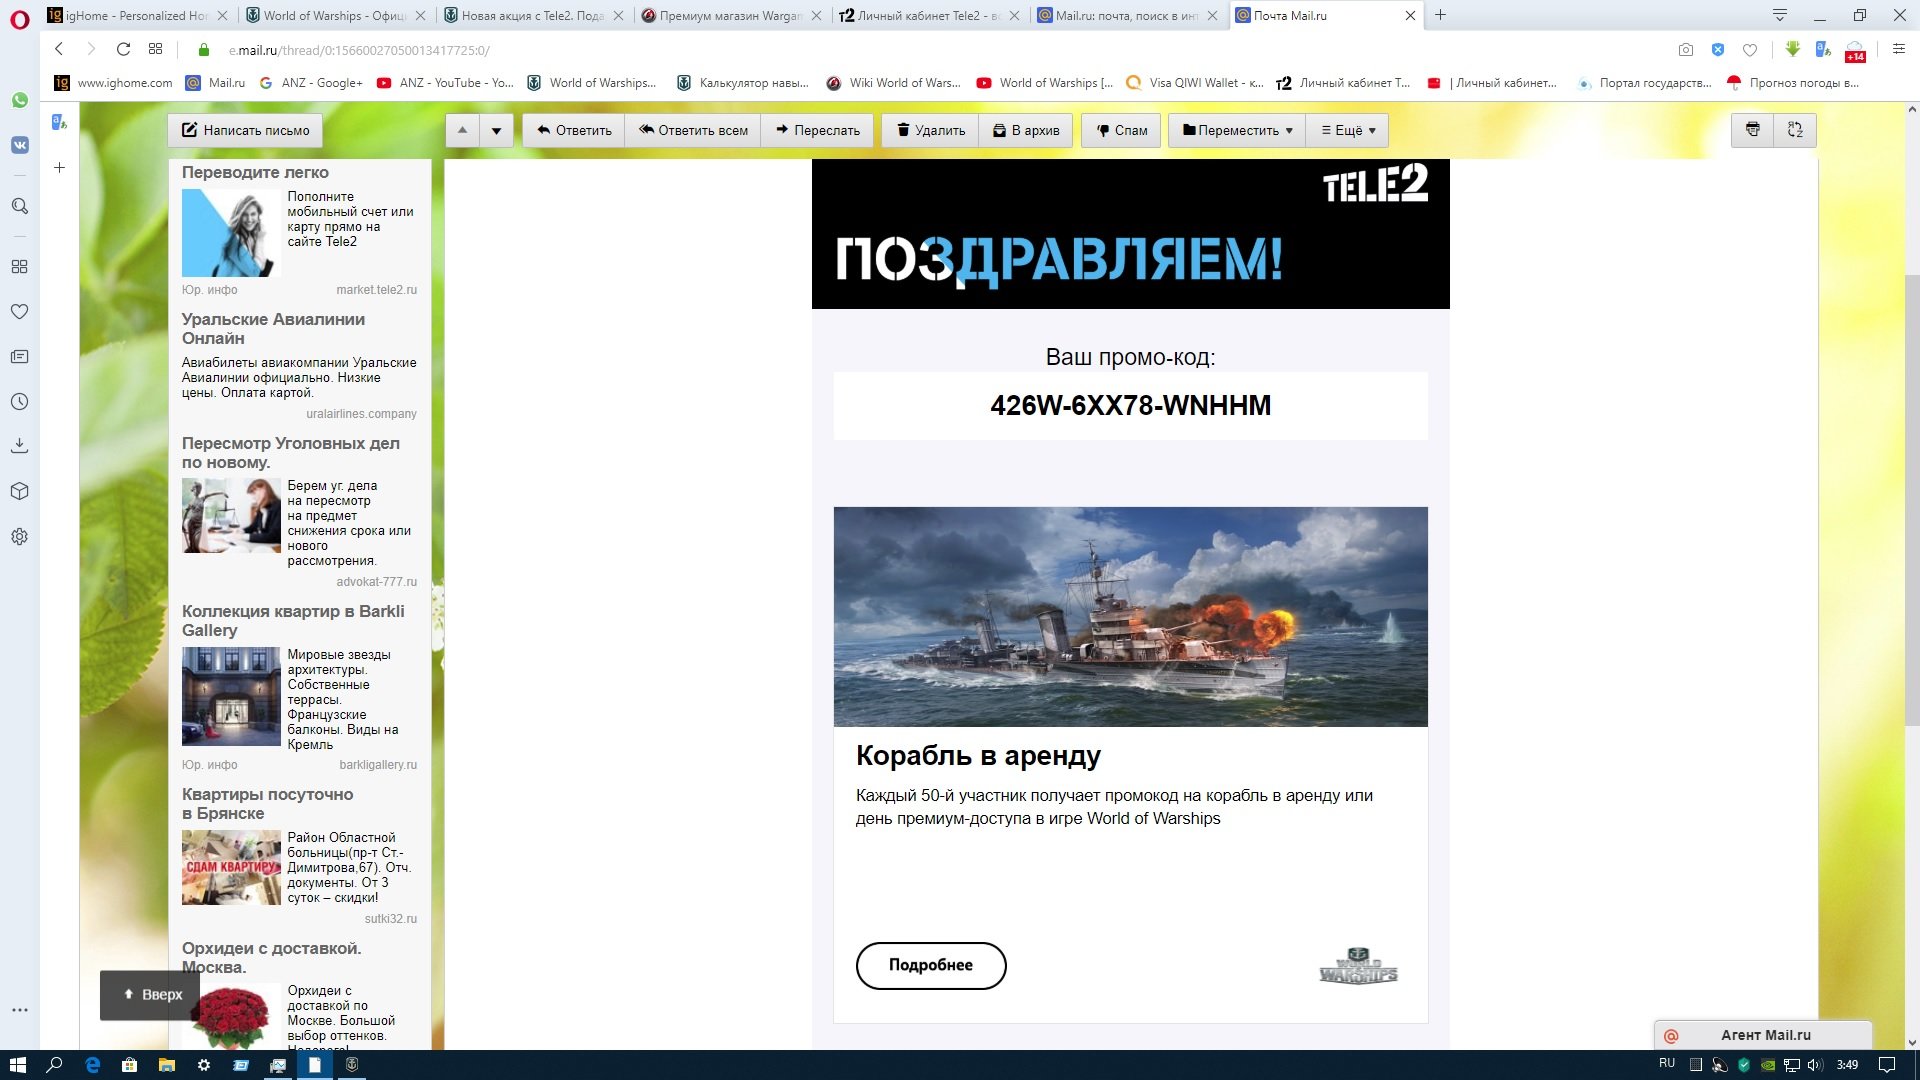The image size is (1920, 1080).
Task: Go to next message down arrow
Action: [x=496, y=130]
